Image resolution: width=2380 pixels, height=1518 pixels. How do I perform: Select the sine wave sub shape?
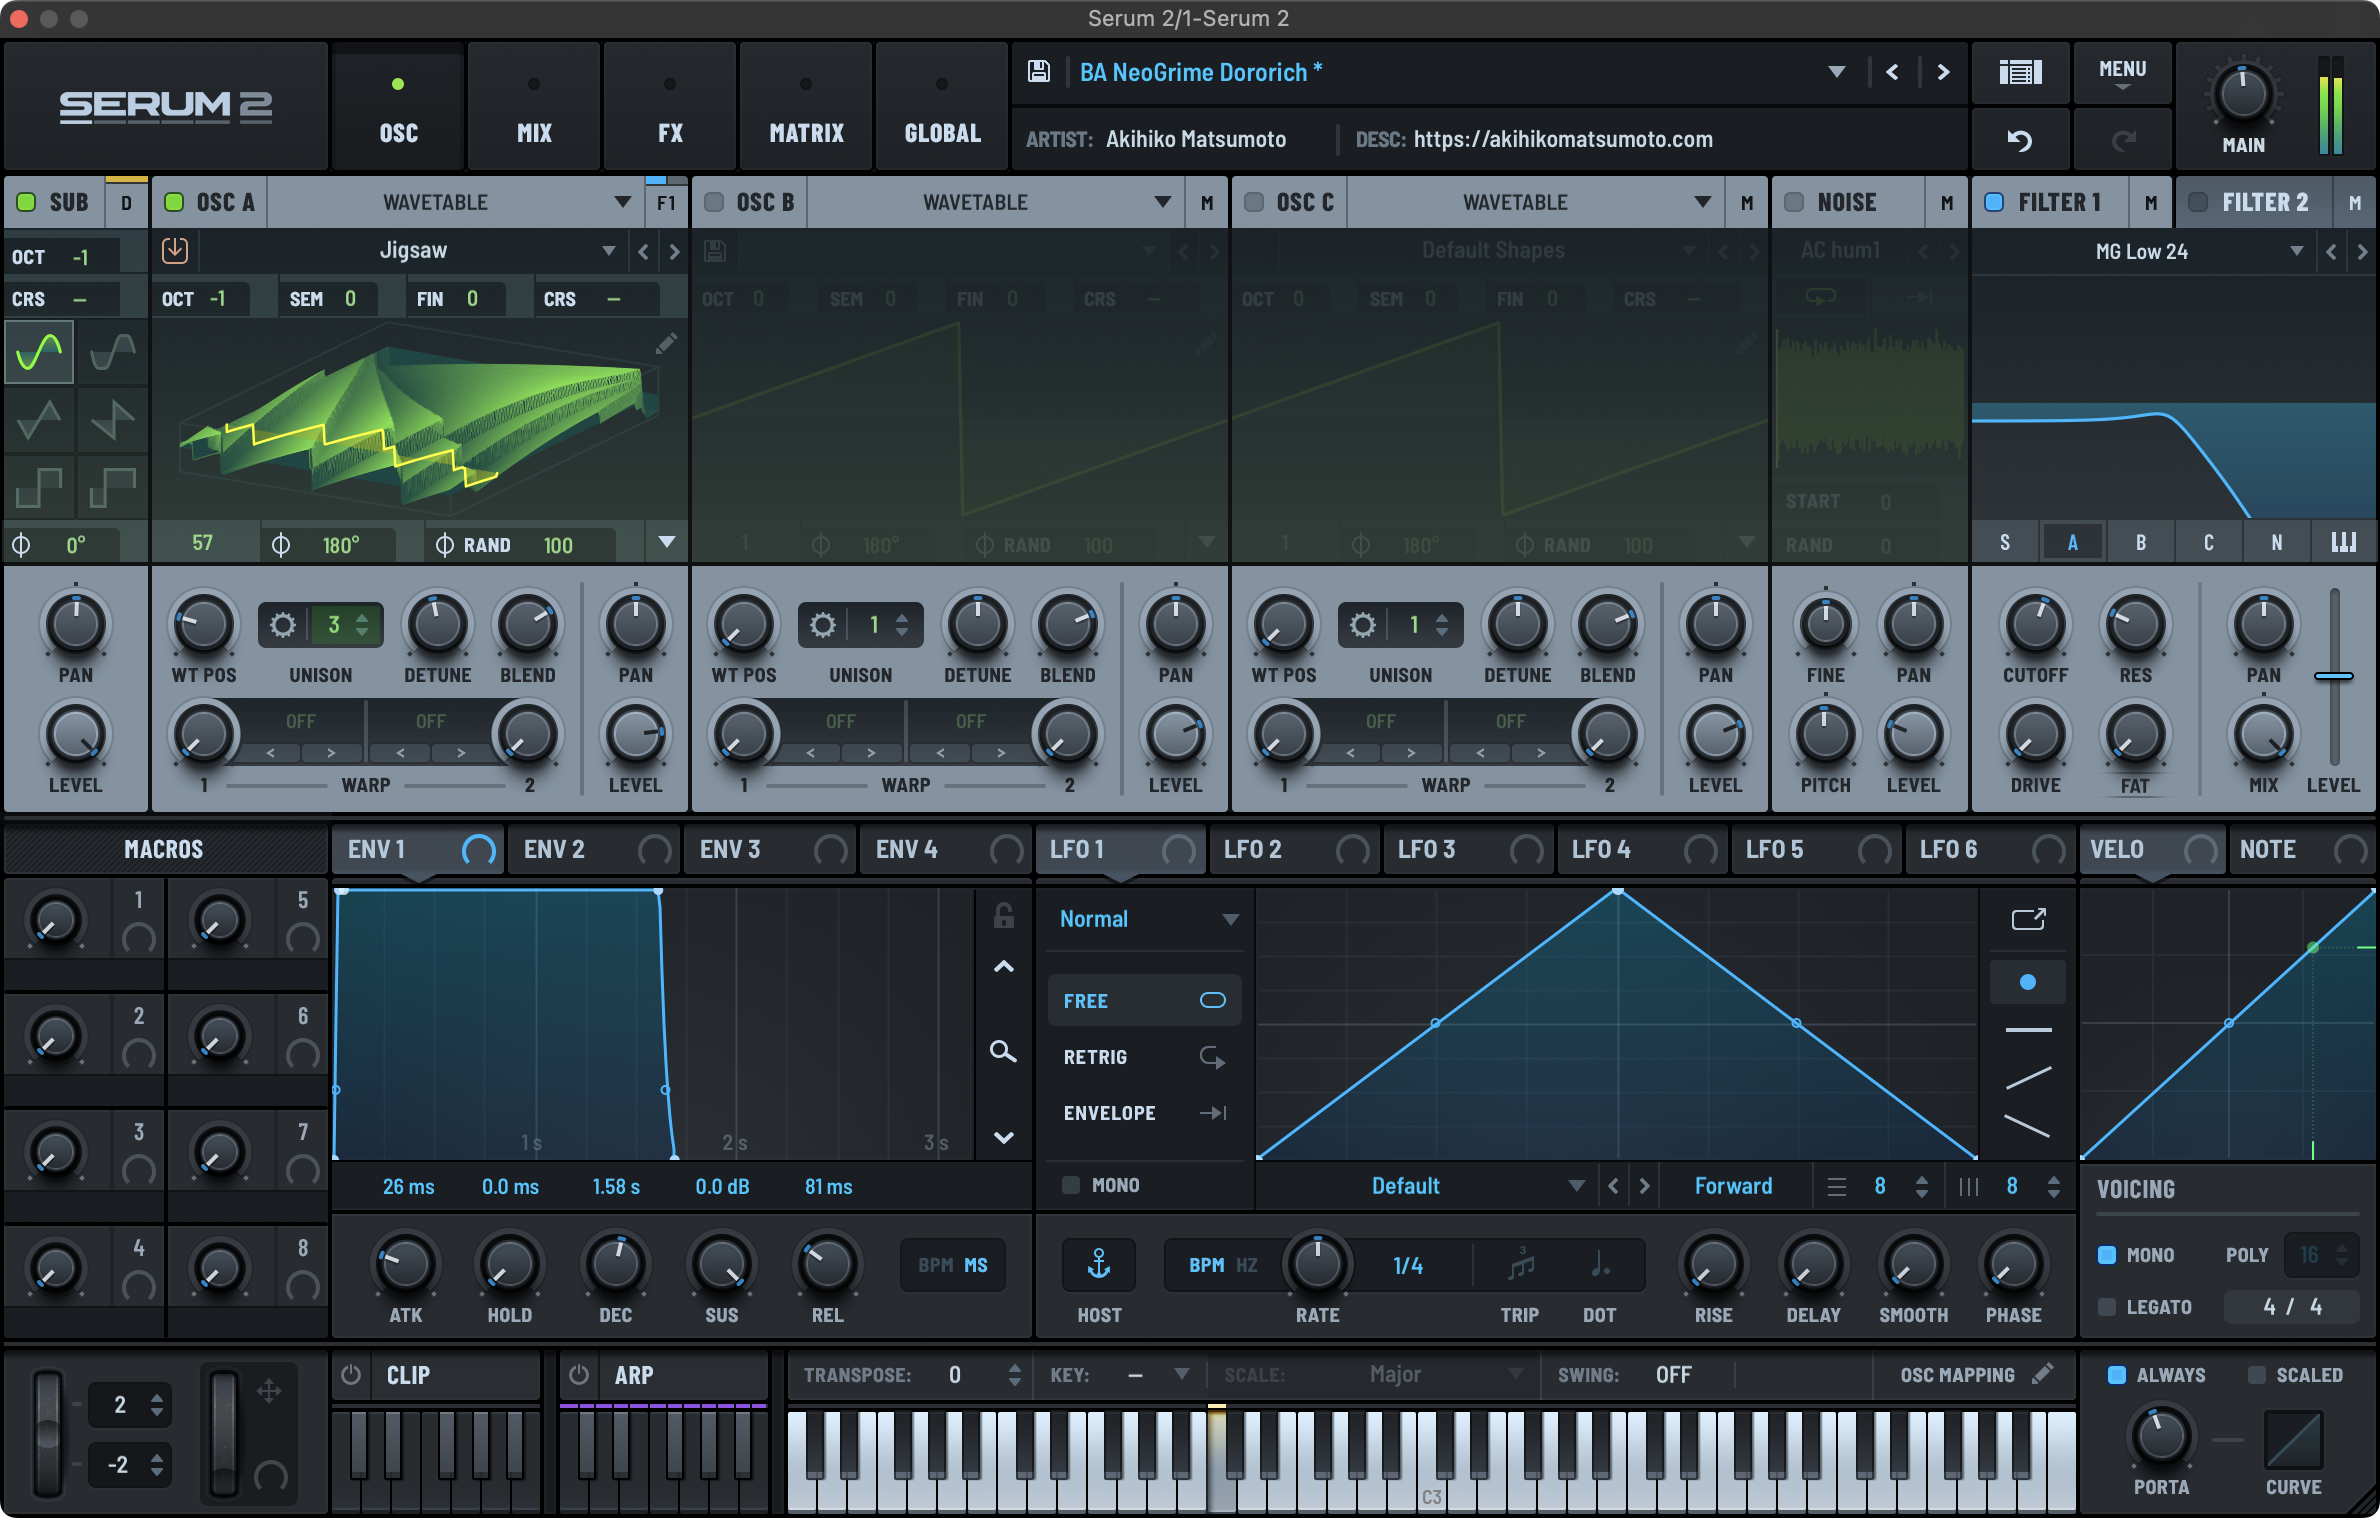click(39, 352)
